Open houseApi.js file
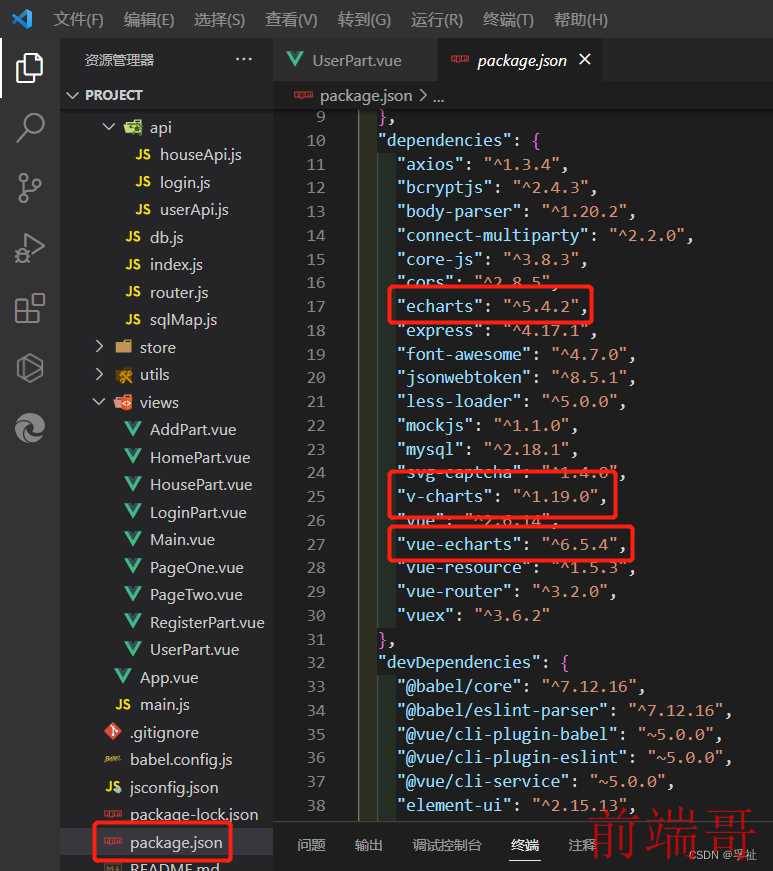Screen dimensions: 773x871 click(x=189, y=155)
